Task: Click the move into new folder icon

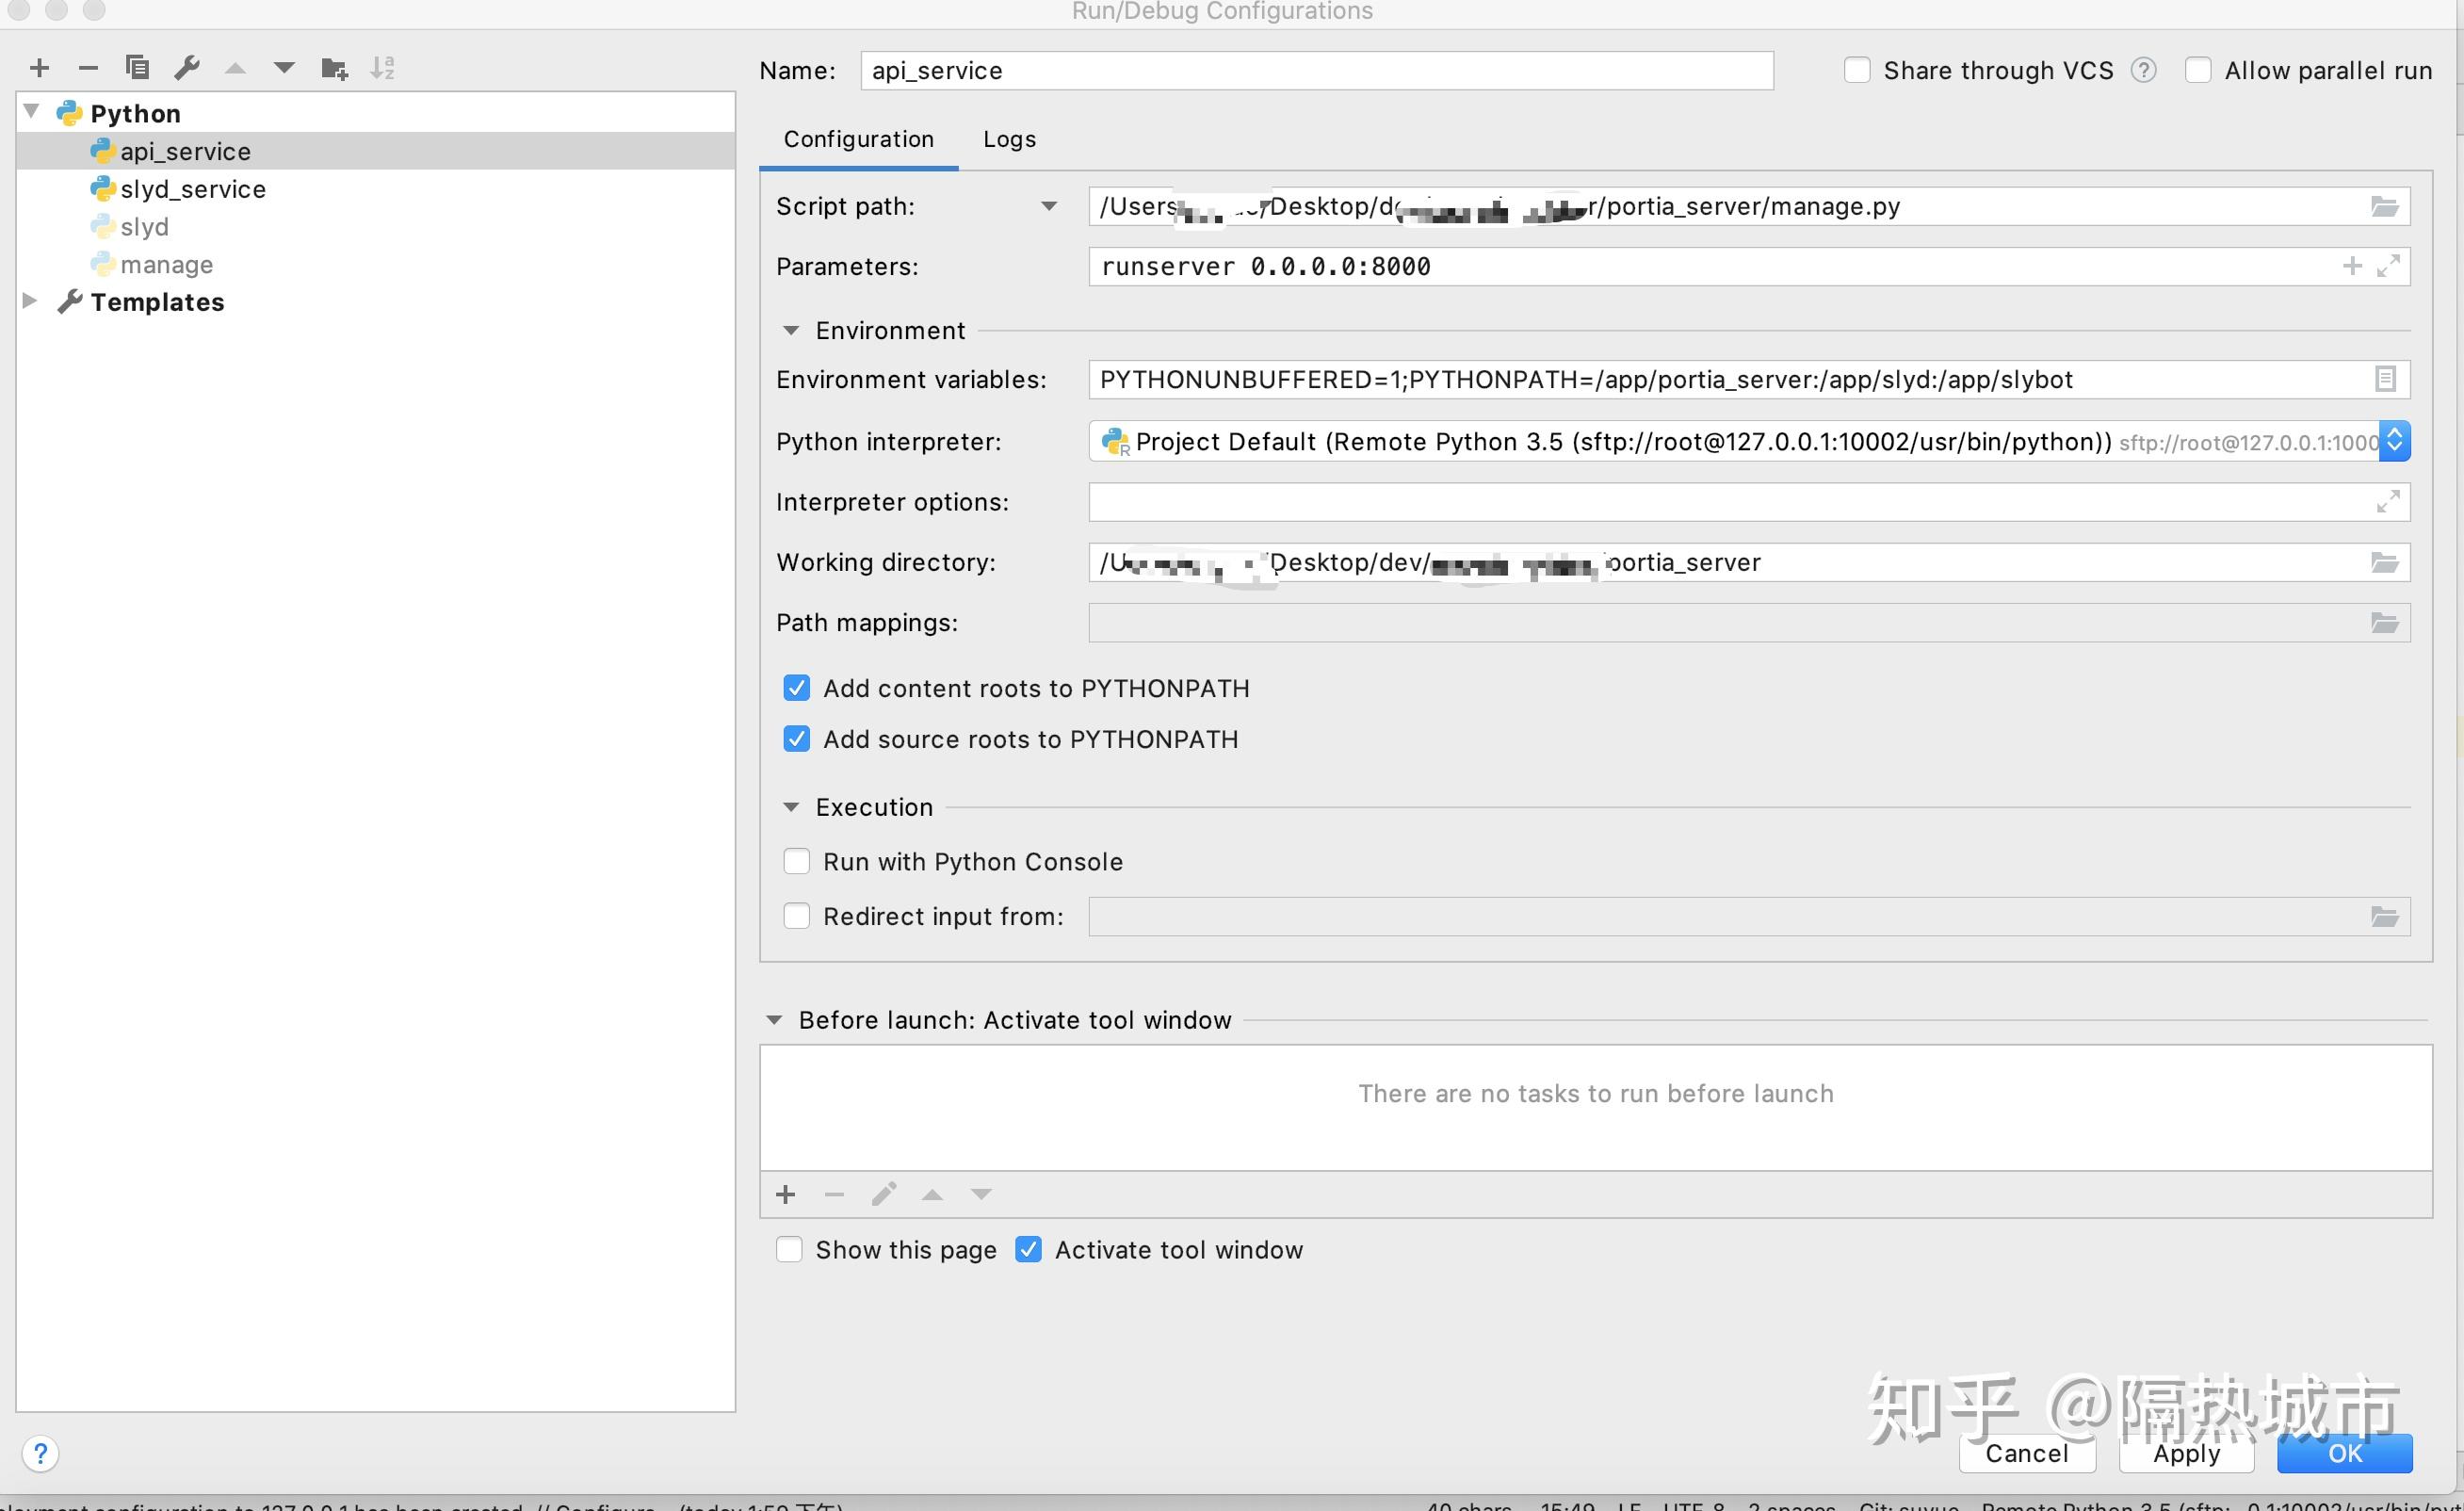Action: [x=333, y=68]
